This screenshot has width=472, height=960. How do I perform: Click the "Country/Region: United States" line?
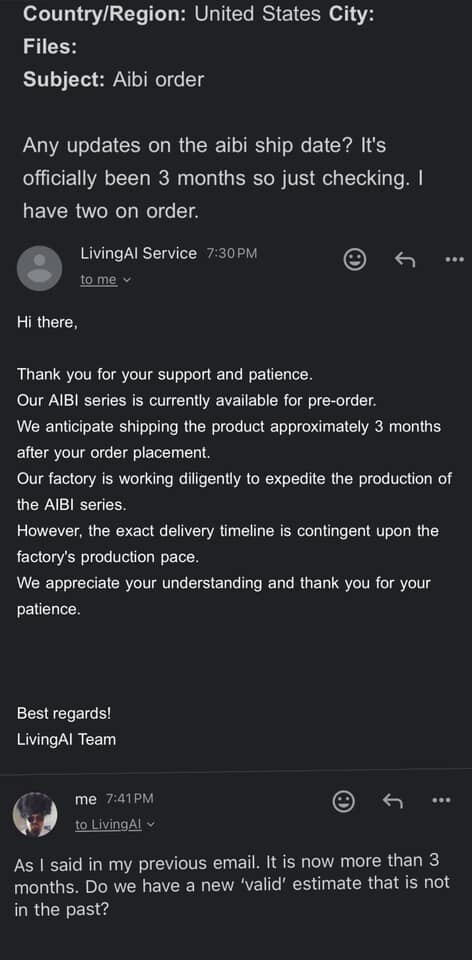click(x=173, y=13)
